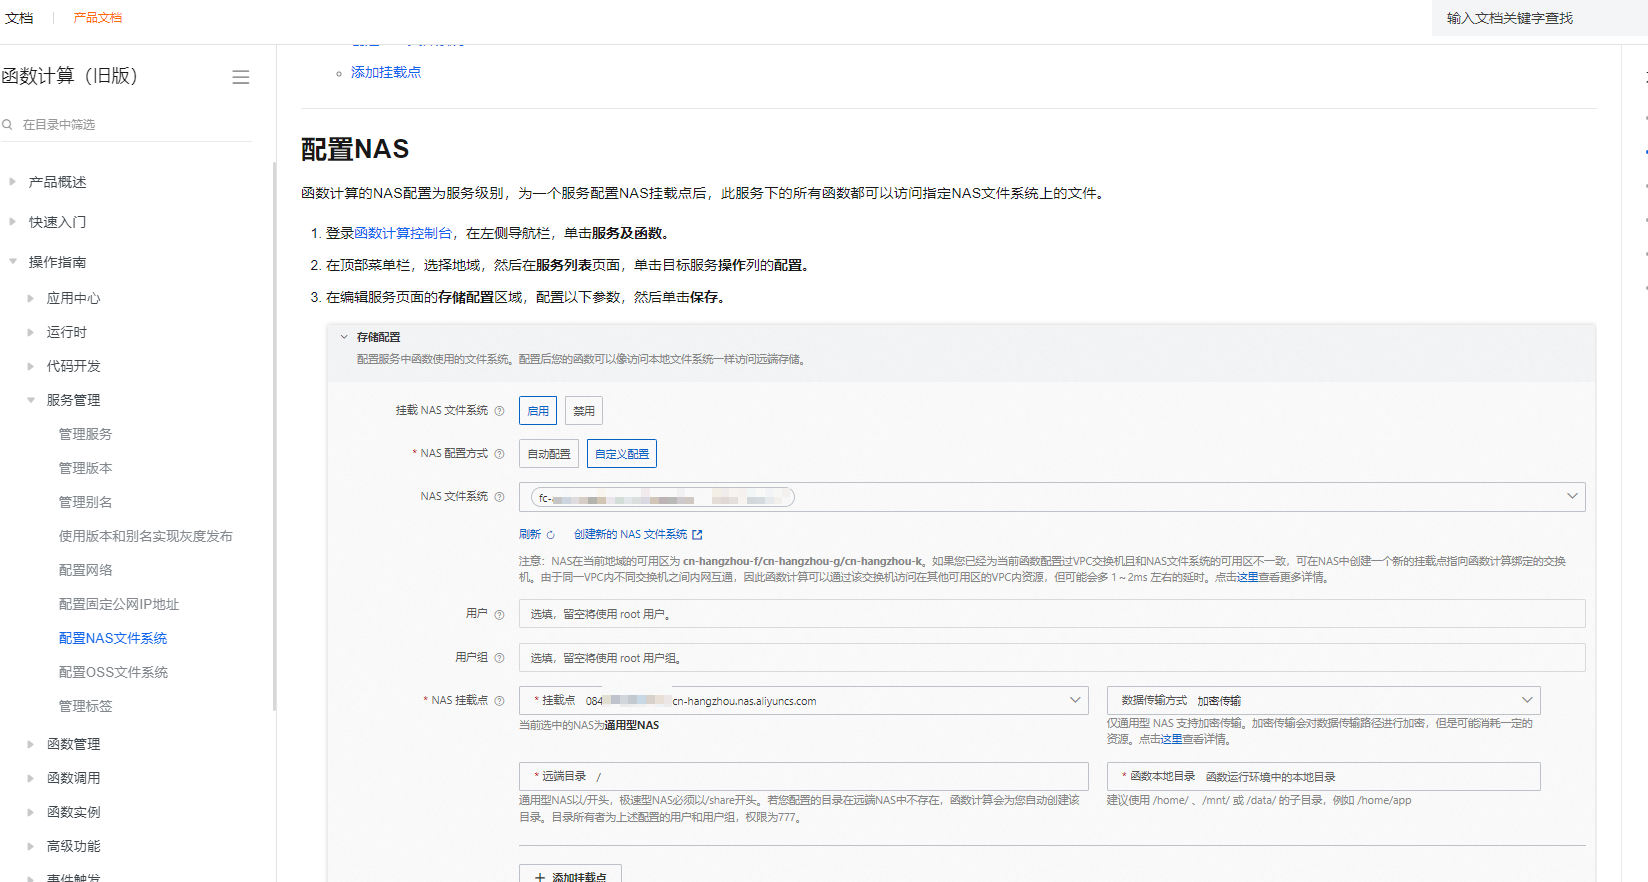Expand 函数调用 tree node
The image size is (1648, 882).
[30, 778]
